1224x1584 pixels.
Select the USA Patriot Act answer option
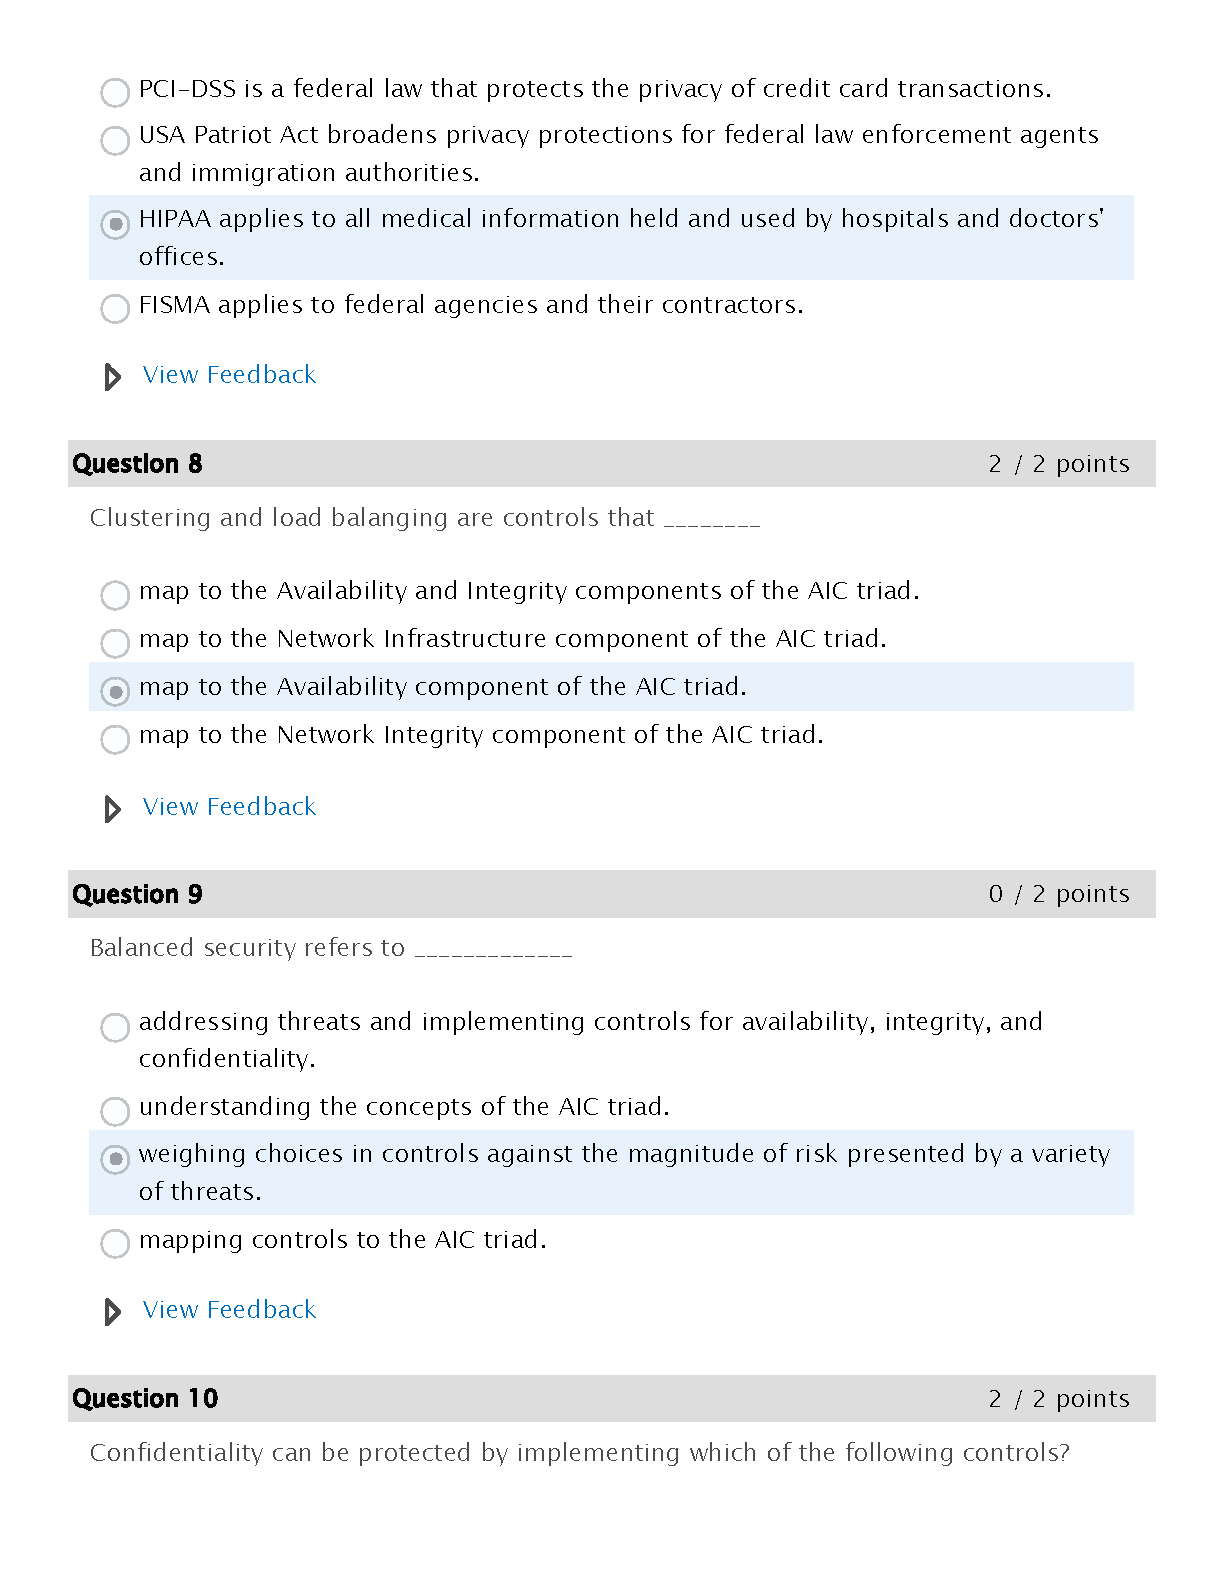(115, 140)
